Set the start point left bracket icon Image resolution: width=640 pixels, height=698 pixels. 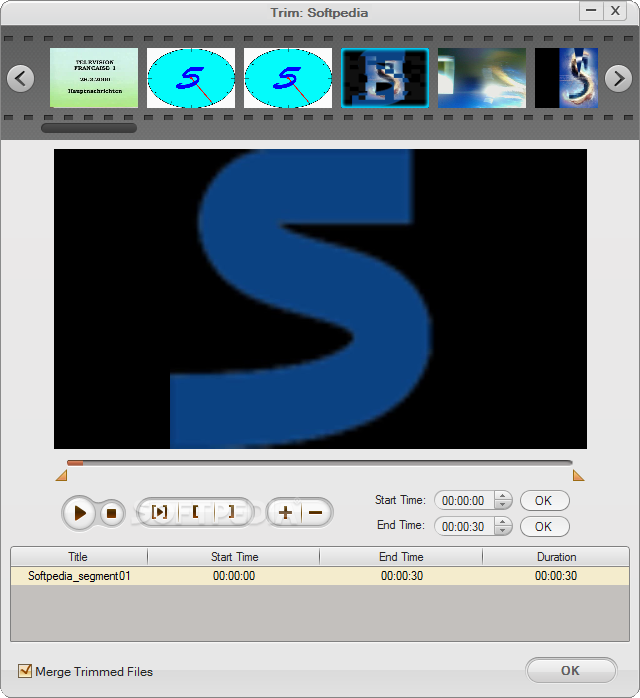tap(195, 512)
